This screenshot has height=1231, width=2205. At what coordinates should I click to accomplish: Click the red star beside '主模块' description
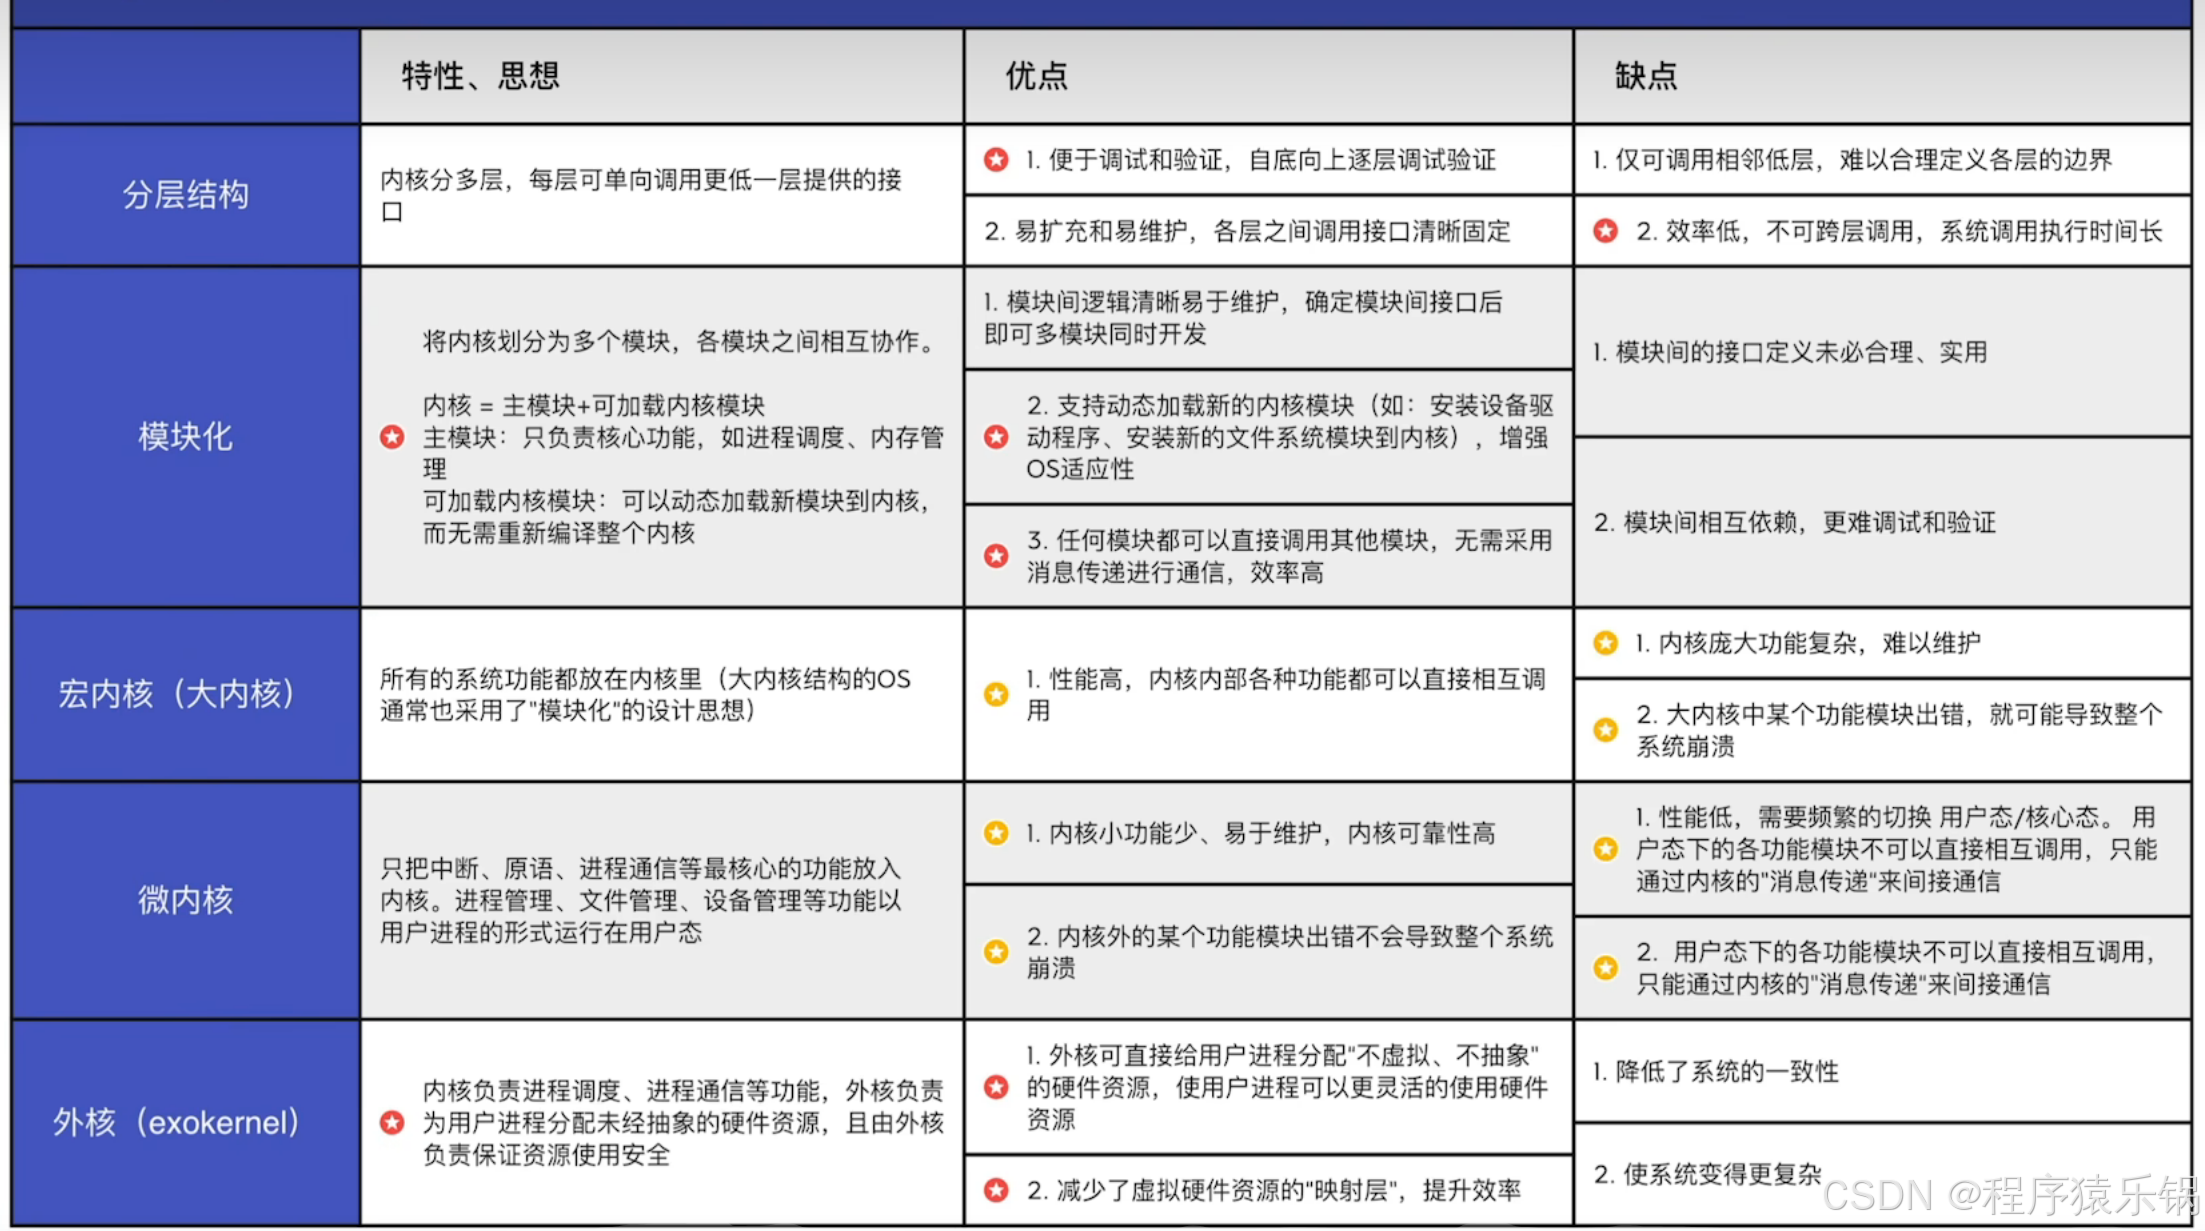392,437
